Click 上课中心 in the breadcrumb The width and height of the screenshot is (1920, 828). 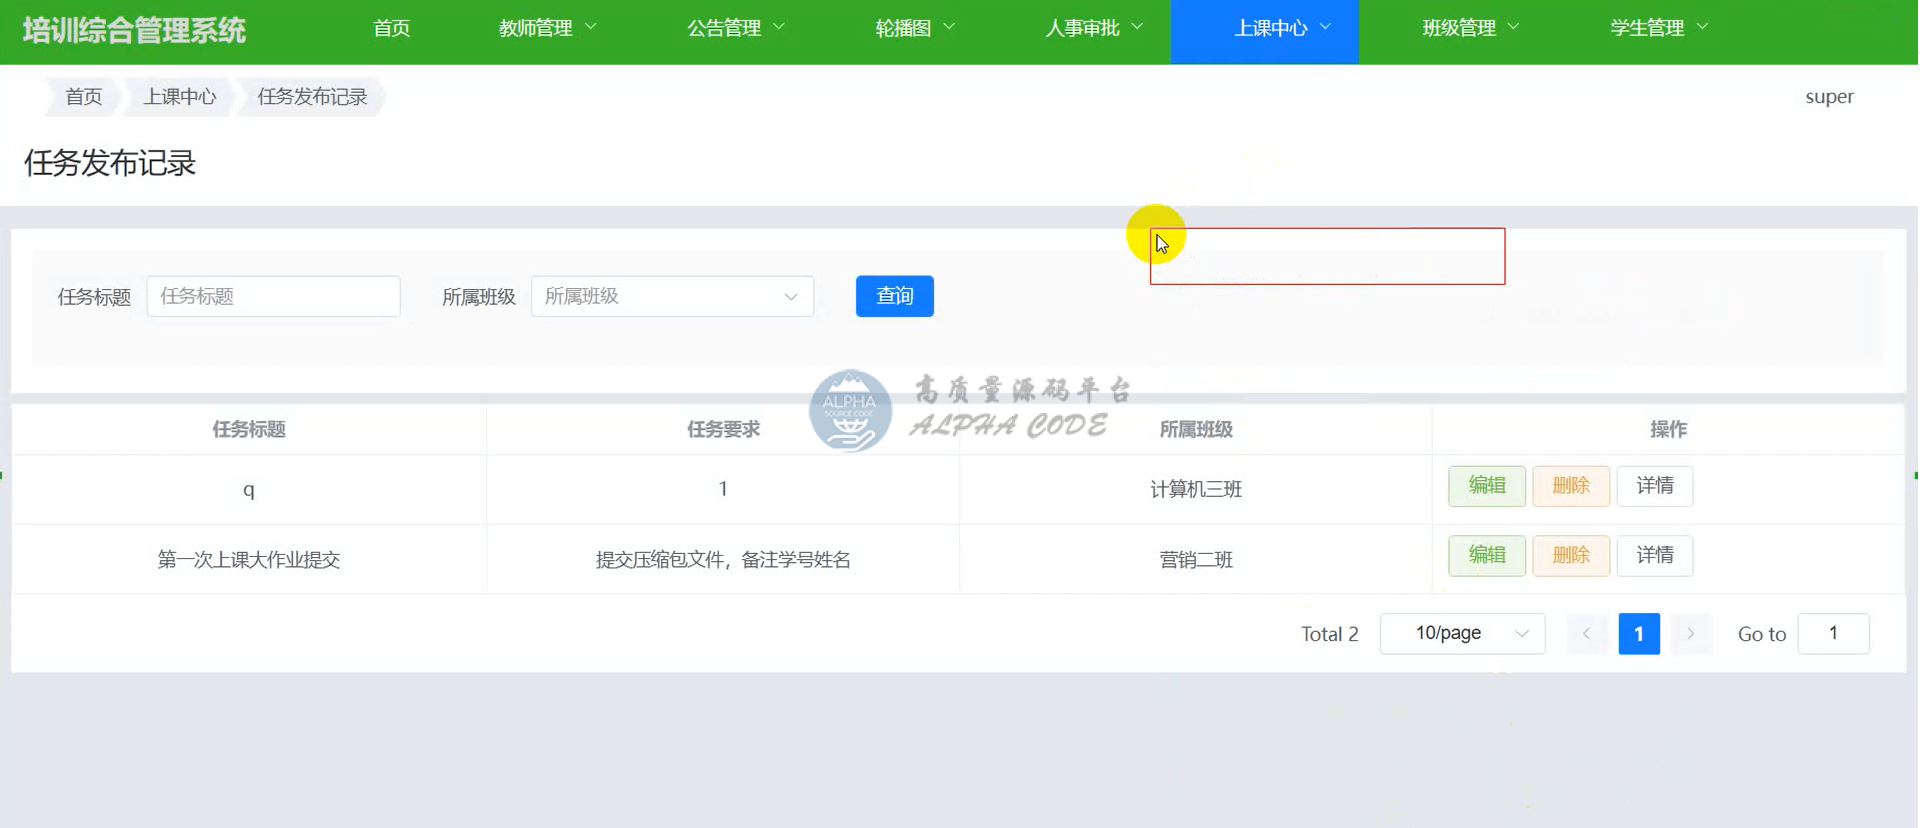[180, 97]
